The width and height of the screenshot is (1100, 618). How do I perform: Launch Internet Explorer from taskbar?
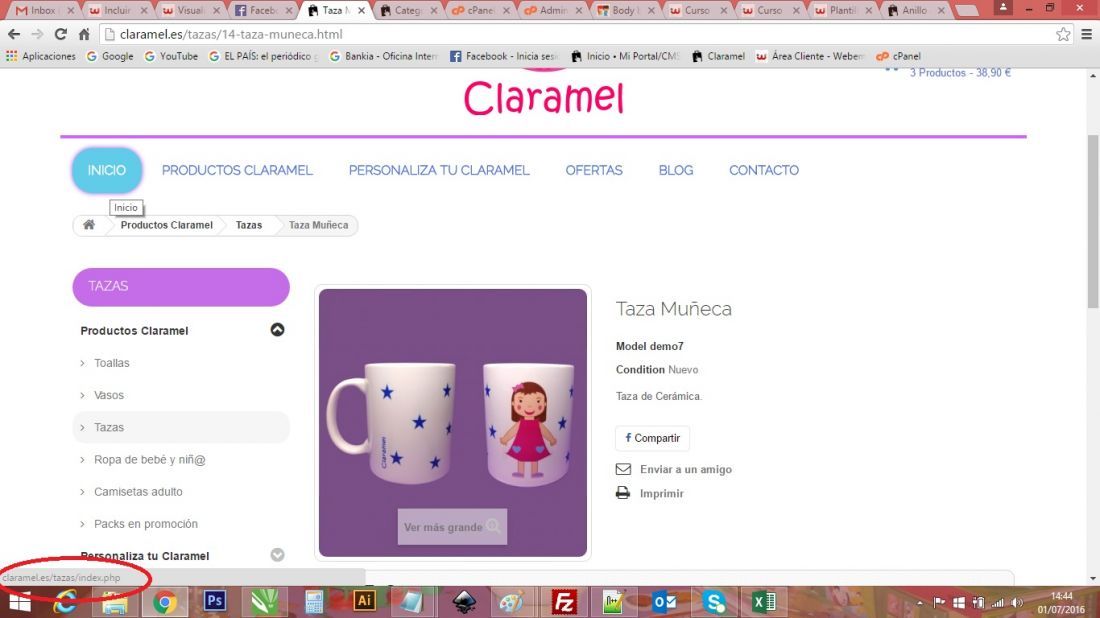pos(65,602)
